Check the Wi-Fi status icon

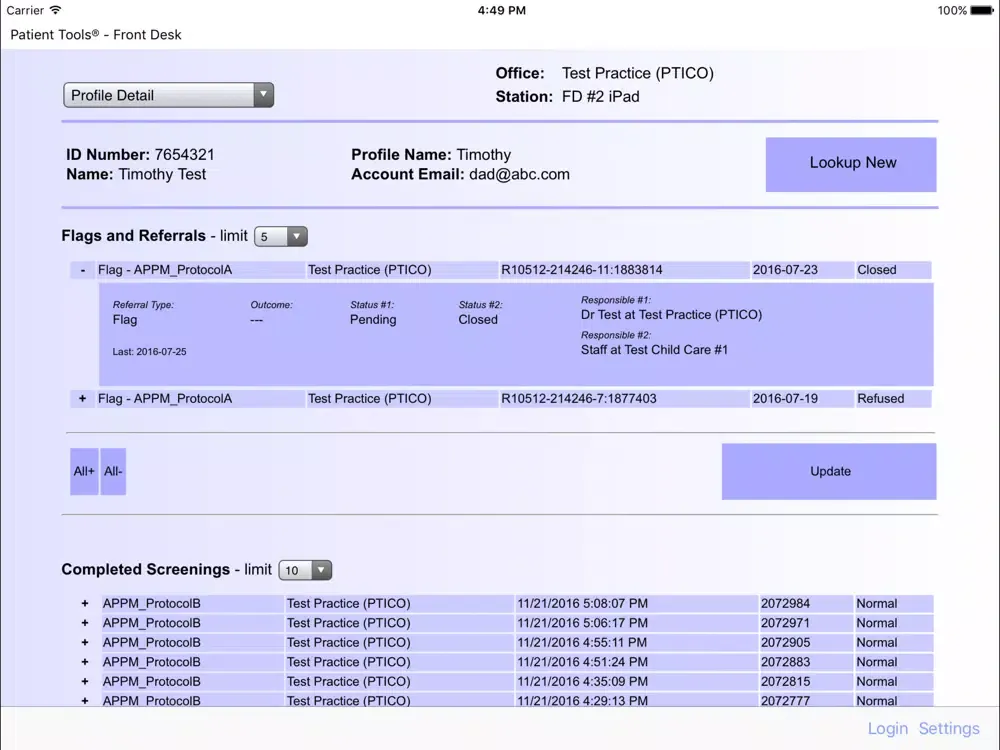coord(55,10)
